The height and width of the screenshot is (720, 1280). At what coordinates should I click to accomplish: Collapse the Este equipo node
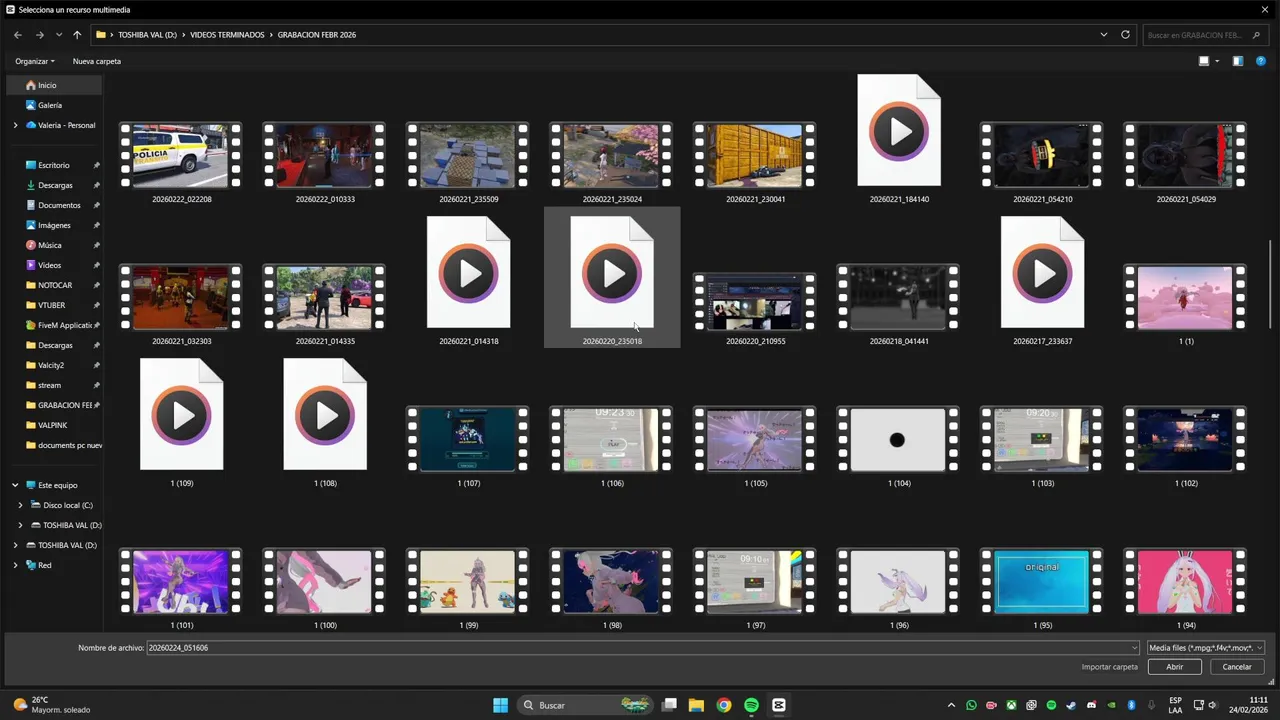point(15,485)
